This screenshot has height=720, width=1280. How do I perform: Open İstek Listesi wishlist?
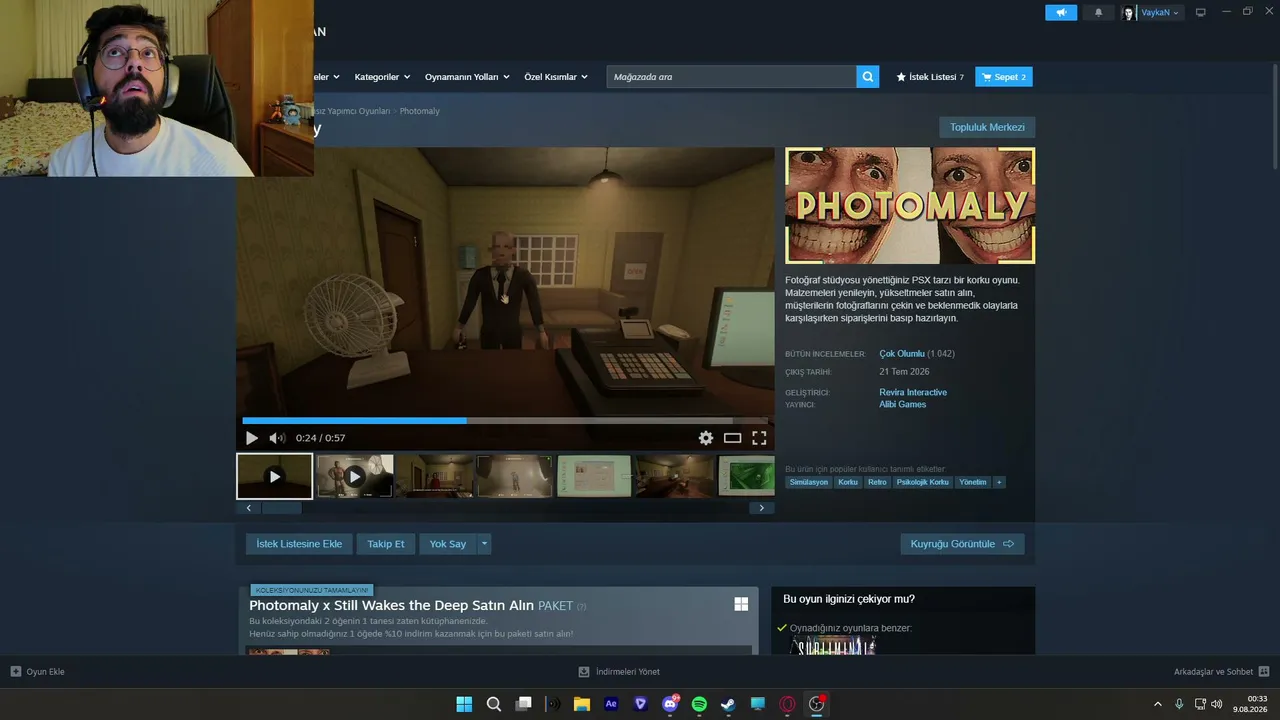pyautogui.click(x=930, y=77)
